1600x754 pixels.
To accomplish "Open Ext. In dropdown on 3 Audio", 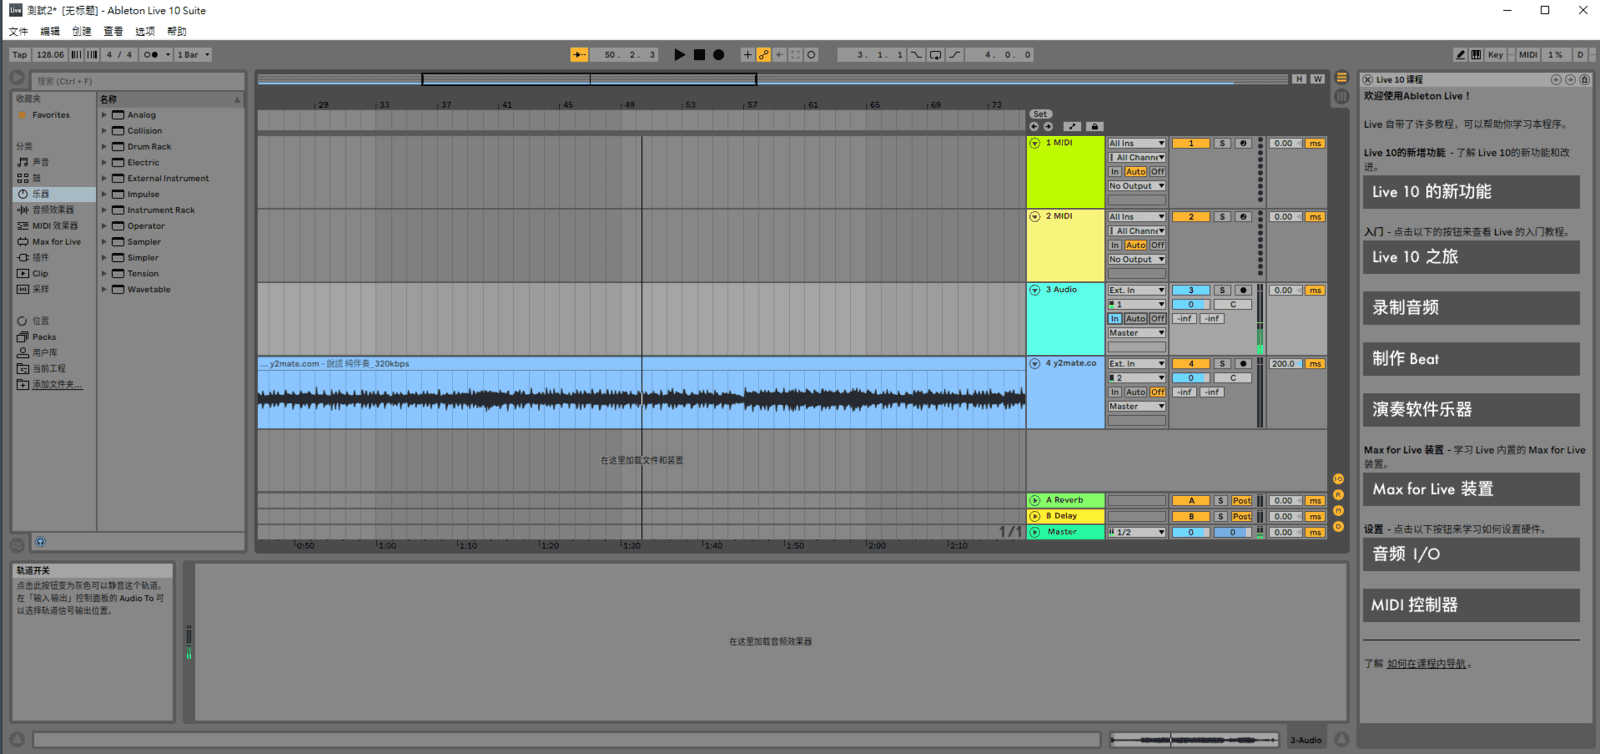I will [x=1137, y=290].
